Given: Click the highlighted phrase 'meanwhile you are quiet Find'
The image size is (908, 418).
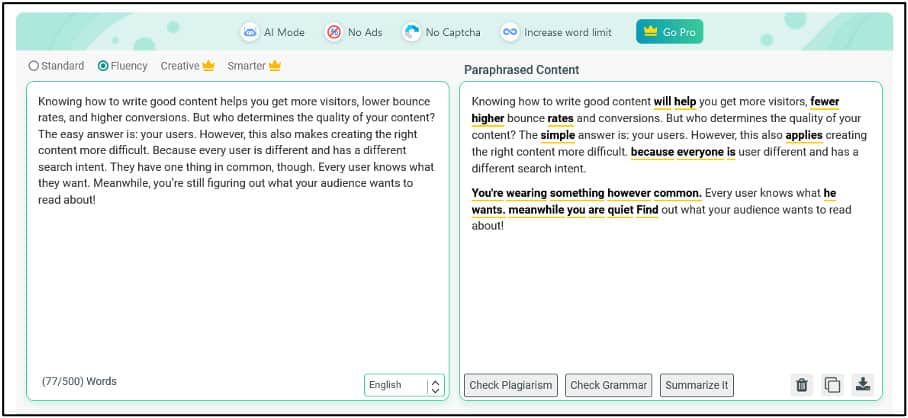Looking at the screenshot, I should [583, 210].
